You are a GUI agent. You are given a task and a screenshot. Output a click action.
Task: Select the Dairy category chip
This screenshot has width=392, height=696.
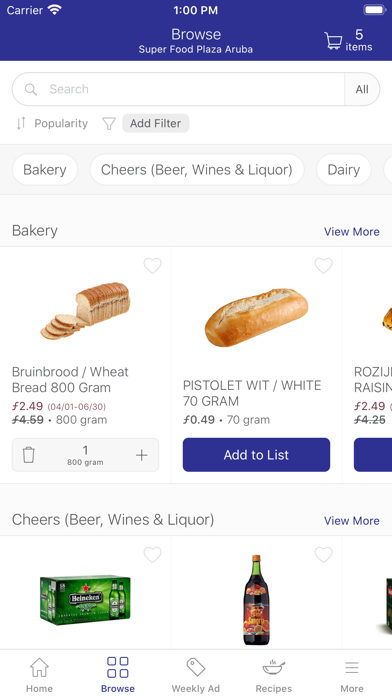pyautogui.click(x=344, y=170)
